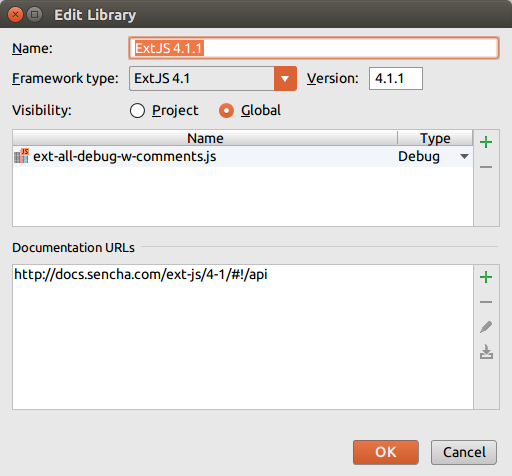Click the Name column header
The height and width of the screenshot is (476, 512).
click(205, 138)
